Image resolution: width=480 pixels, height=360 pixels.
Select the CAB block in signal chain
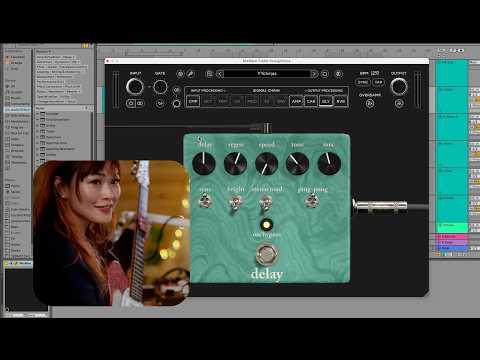coord(311,101)
